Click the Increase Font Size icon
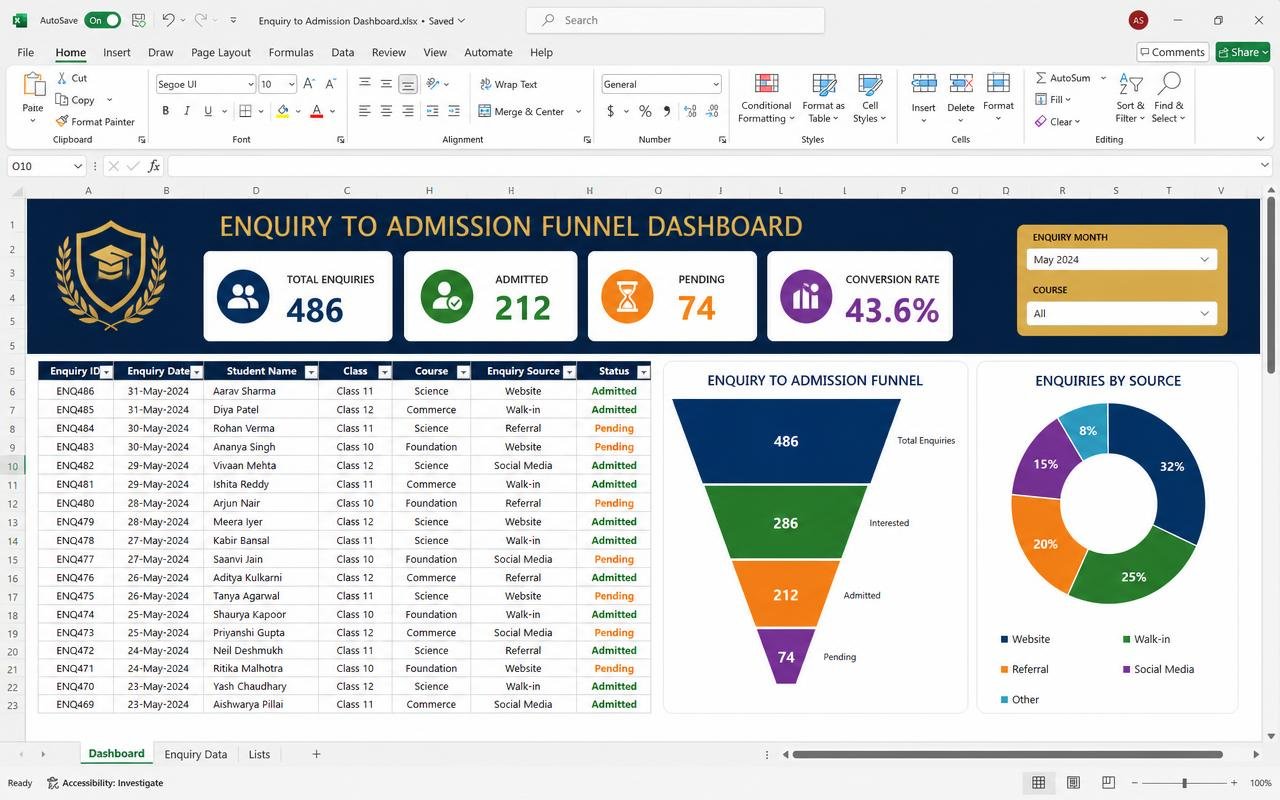Viewport: 1280px width, 800px height. point(309,84)
